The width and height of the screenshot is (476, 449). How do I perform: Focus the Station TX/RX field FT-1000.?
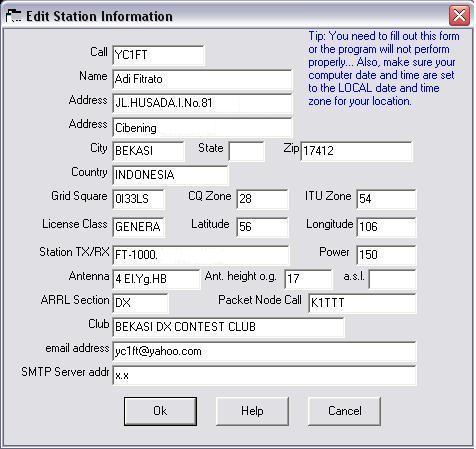click(x=201, y=255)
